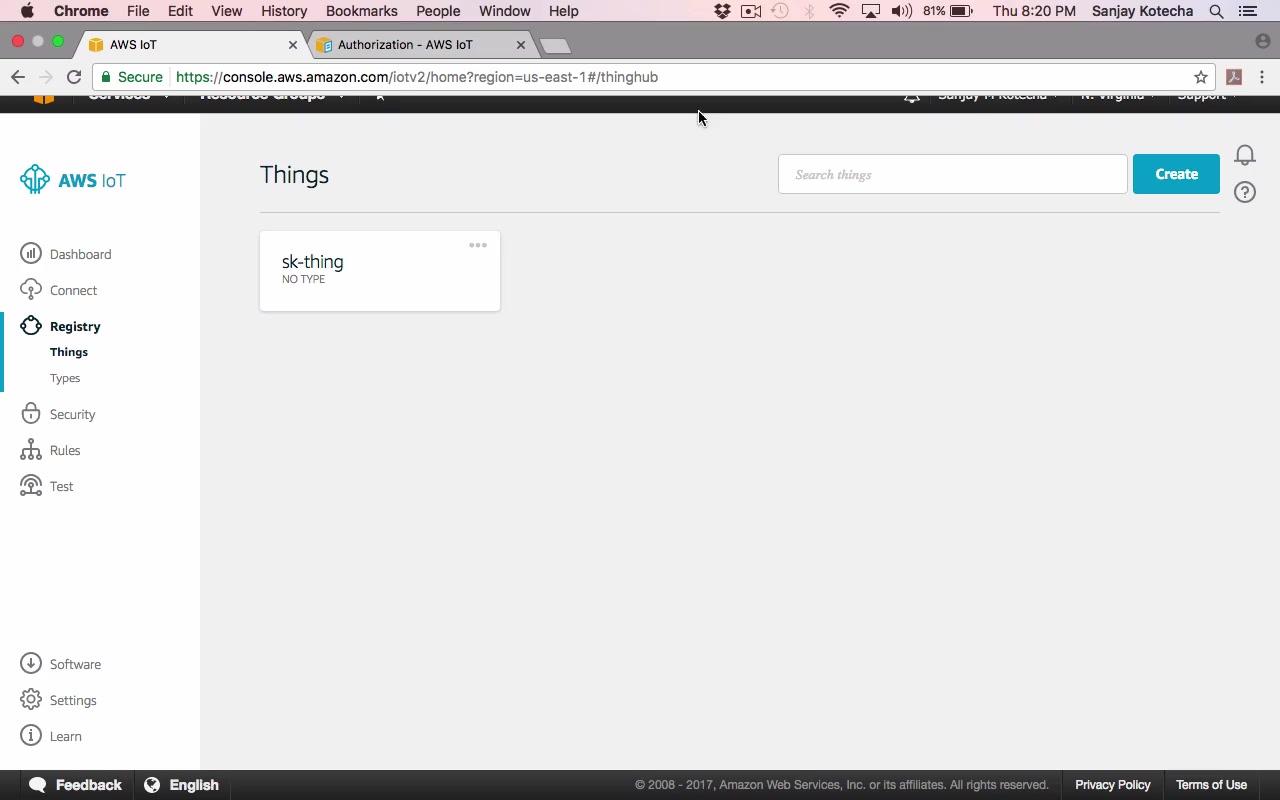This screenshot has width=1280, height=800.
Task: Open help question mark icon
Action: pos(1245,192)
